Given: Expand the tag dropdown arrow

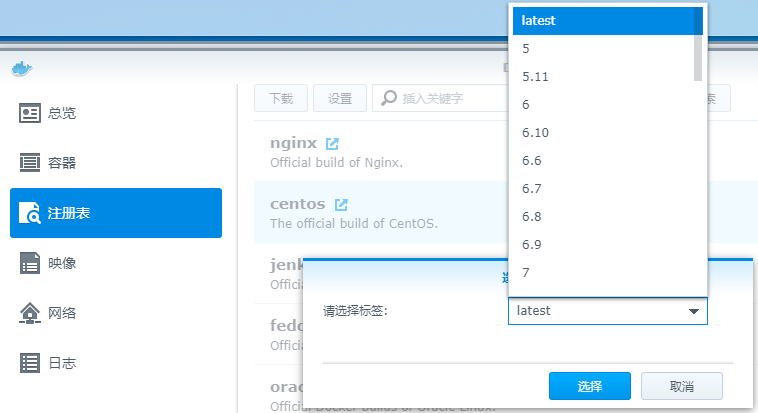Looking at the screenshot, I should [694, 311].
